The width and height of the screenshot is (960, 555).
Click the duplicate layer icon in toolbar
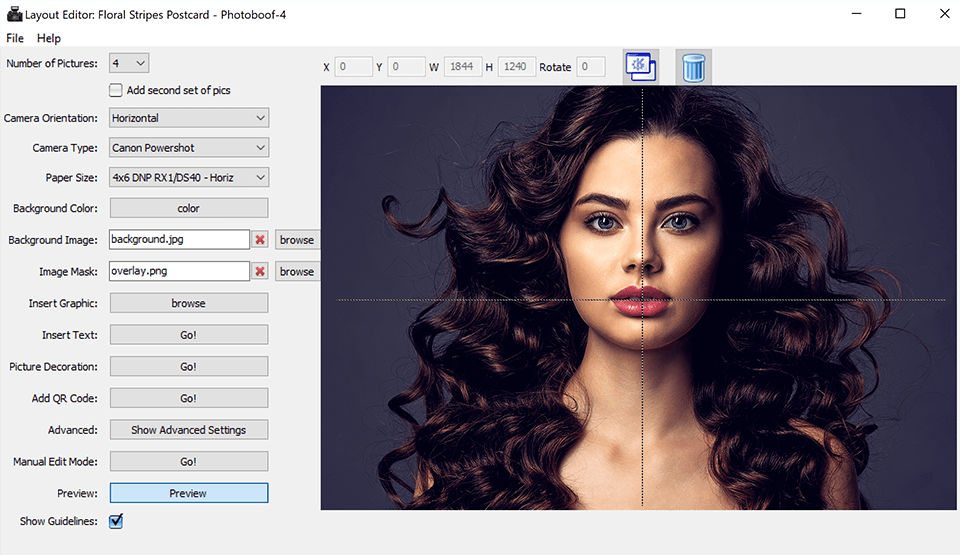[640, 67]
